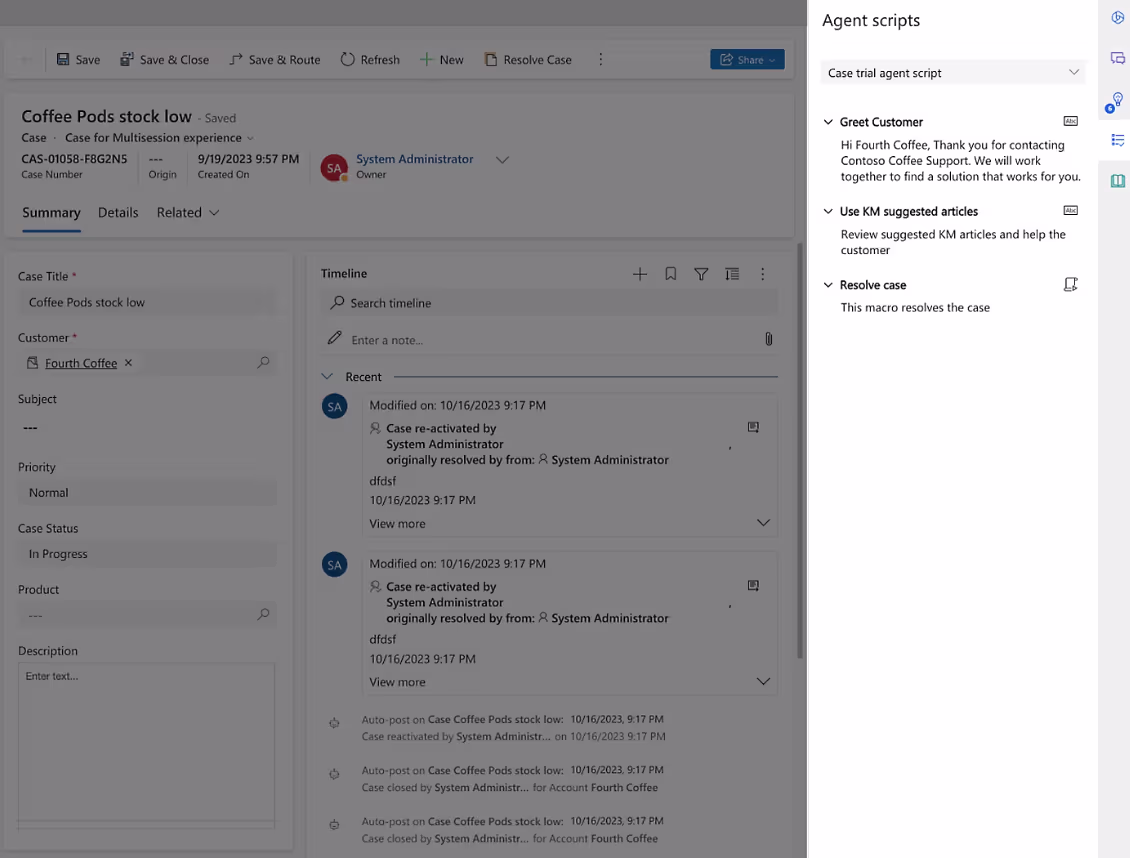Remove Fourth Coffee from the Customer field
This screenshot has width=1130, height=858.
click(x=128, y=362)
